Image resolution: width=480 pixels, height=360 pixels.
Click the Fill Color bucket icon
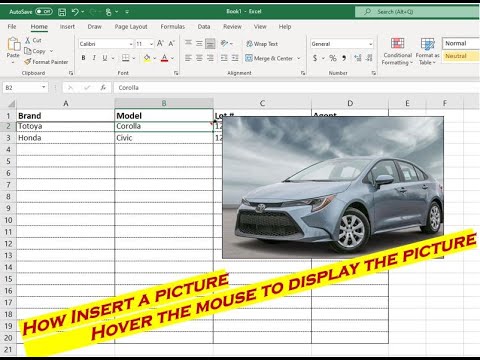[x=147, y=58]
